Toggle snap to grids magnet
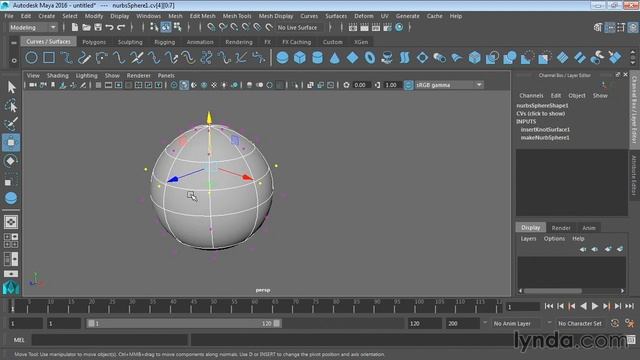640x360 pixels. click(211, 27)
